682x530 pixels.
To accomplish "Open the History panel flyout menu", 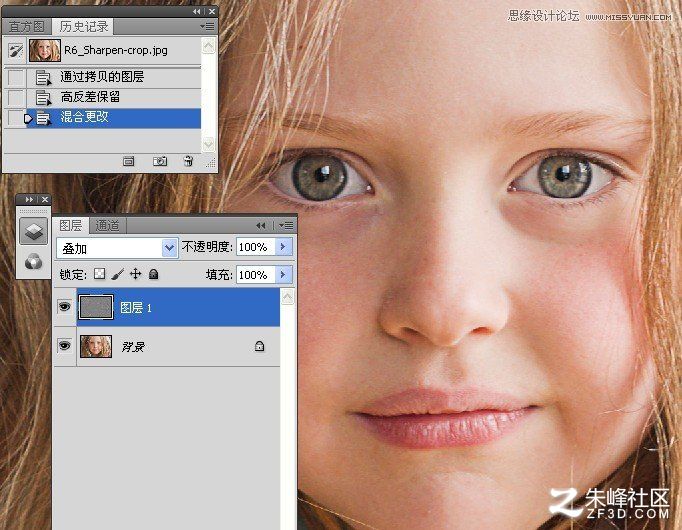I will pos(207,27).
